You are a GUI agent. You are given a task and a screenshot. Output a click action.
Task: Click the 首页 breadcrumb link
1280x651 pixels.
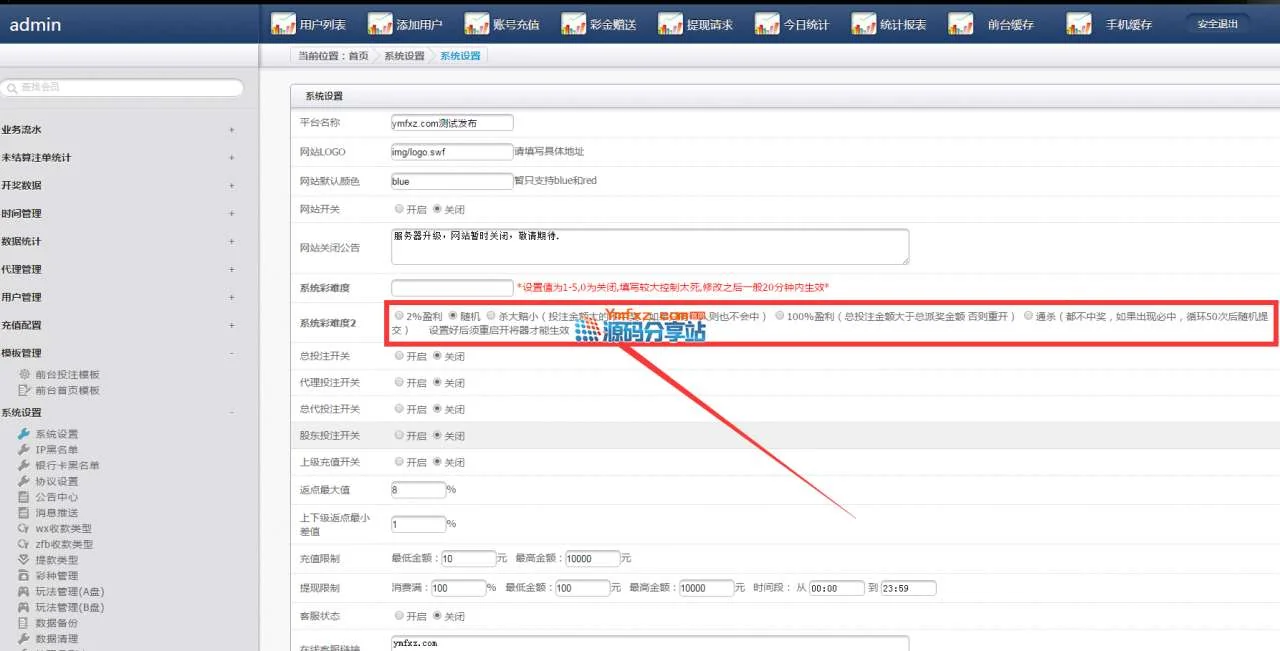coord(358,56)
